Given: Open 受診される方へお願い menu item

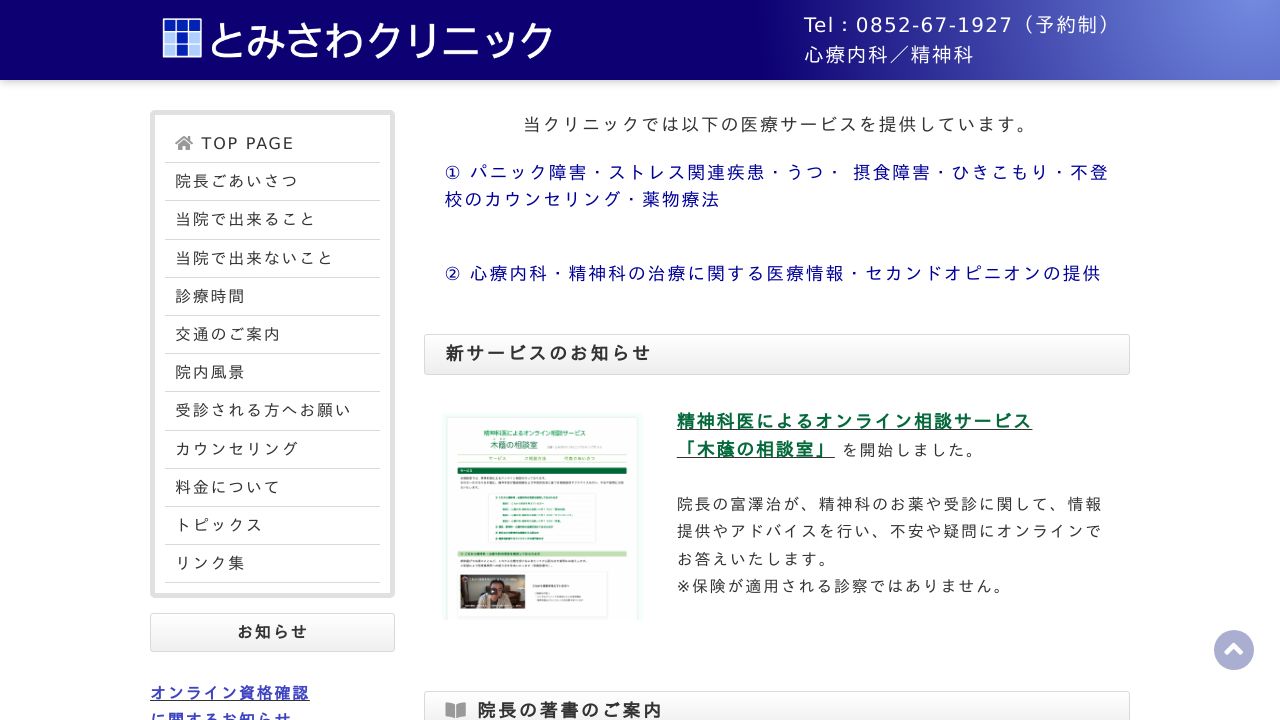Looking at the screenshot, I should tap(264, 410).
